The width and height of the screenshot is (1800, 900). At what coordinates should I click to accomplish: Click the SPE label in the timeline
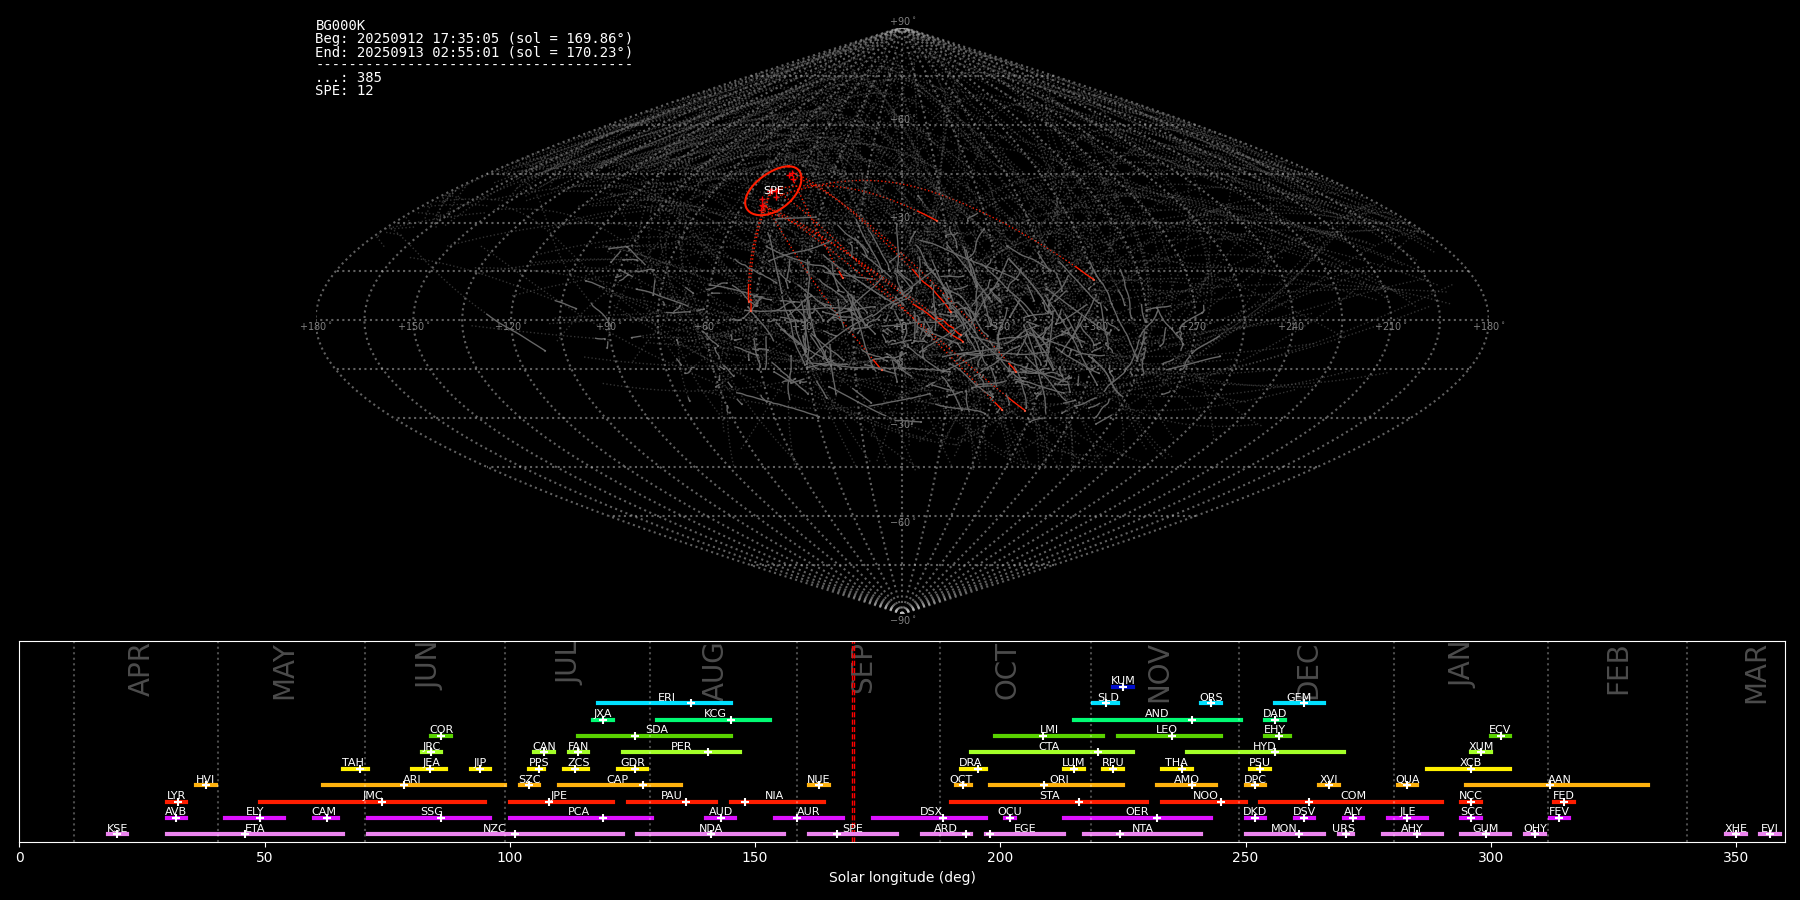click(853, 829)
